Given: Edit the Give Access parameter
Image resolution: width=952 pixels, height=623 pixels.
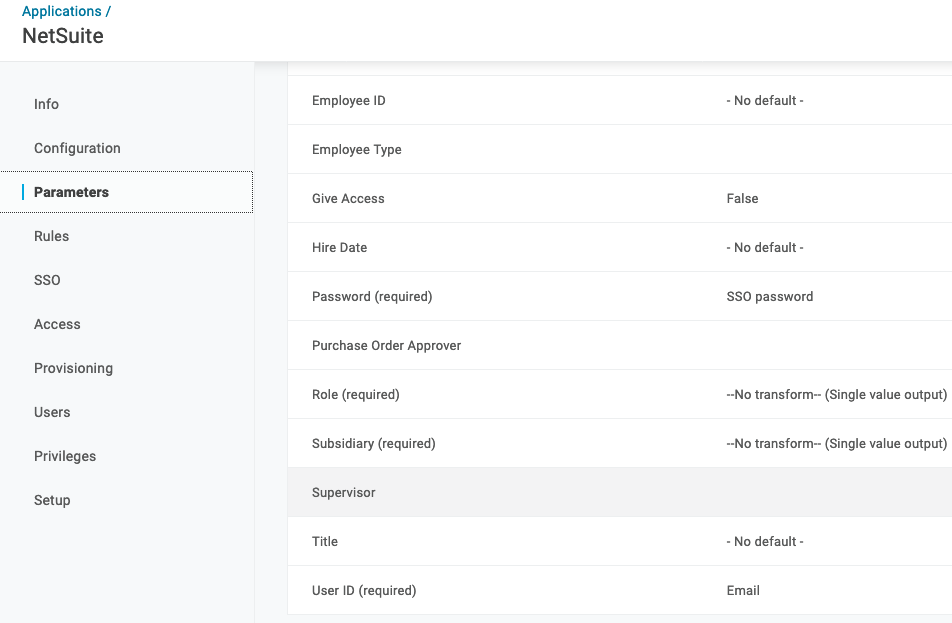Looking at the screenshot, I should [x=348, y=199].
